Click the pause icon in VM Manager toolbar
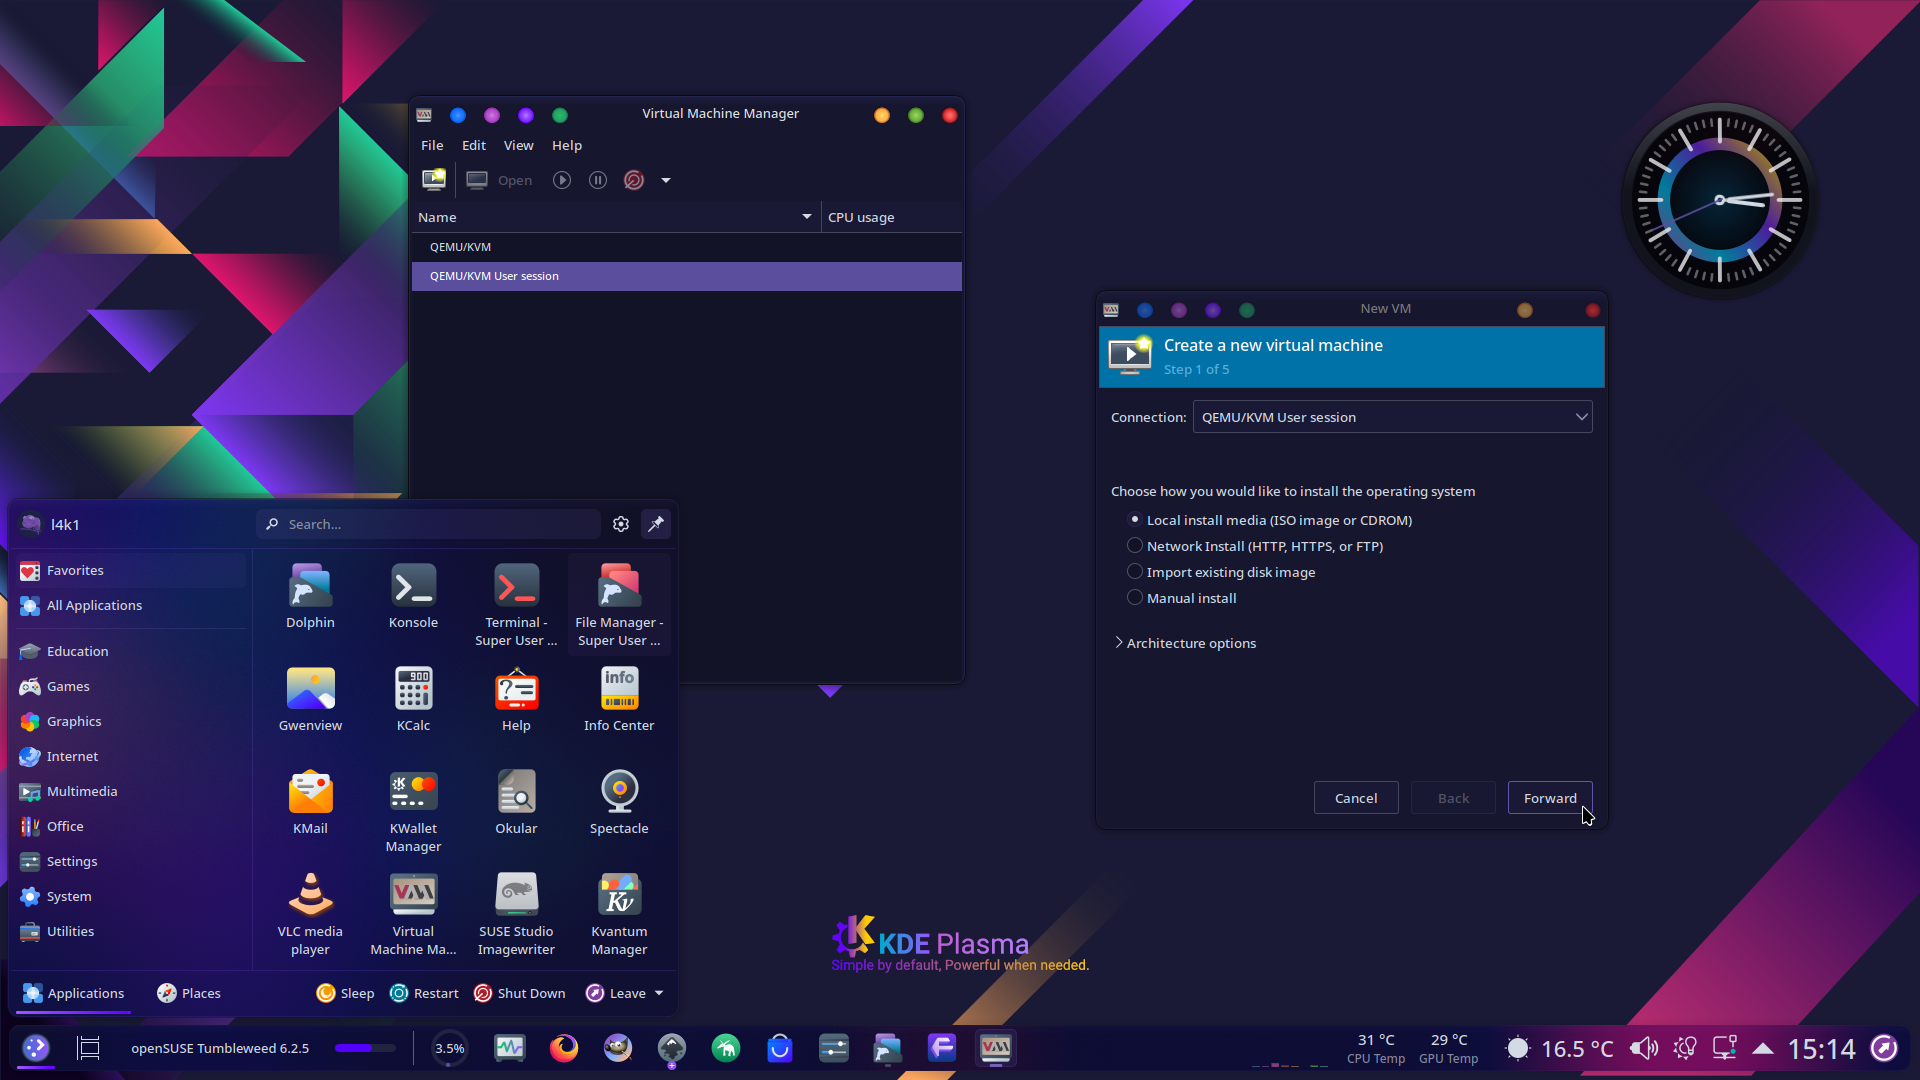1920x1080 pixels. click(598, 180)
